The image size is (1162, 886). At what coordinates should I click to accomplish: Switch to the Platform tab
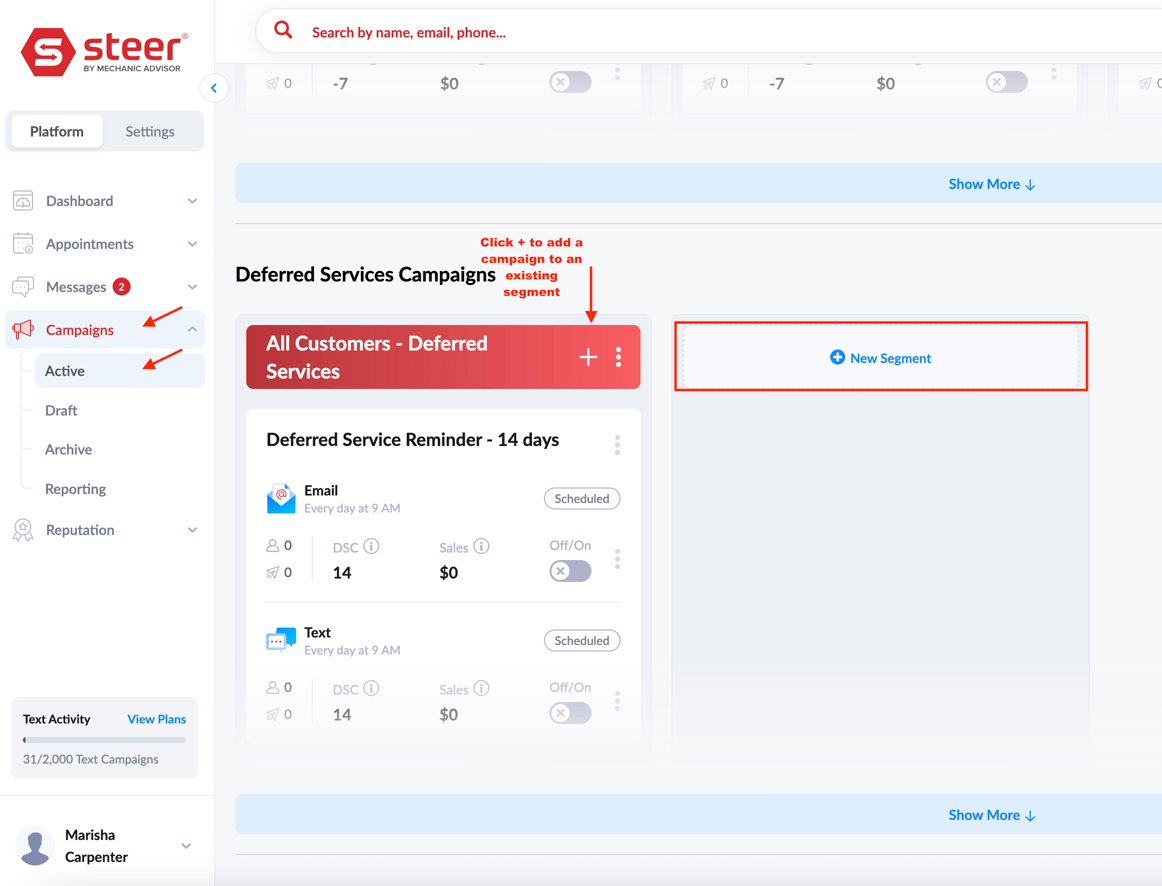point(57,131)
